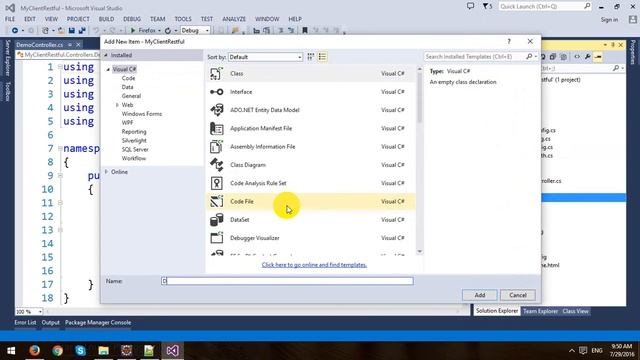Select the DataSet template icon
Viewport: 640px width, 360px height.
point(216,220)
